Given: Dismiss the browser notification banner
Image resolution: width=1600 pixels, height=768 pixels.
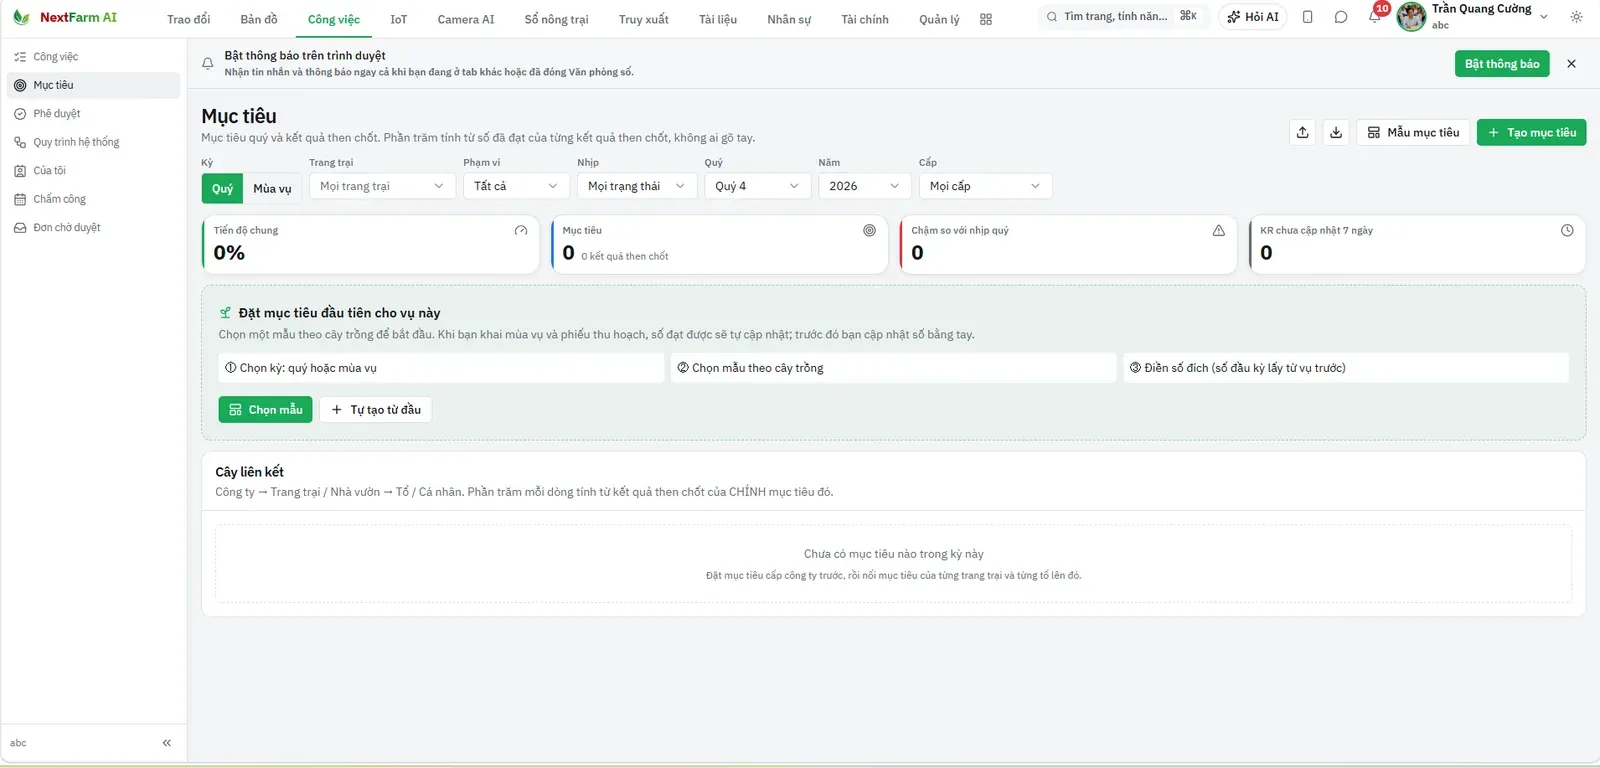Looking at the screenshot, I should click(x=1571, y=64).
